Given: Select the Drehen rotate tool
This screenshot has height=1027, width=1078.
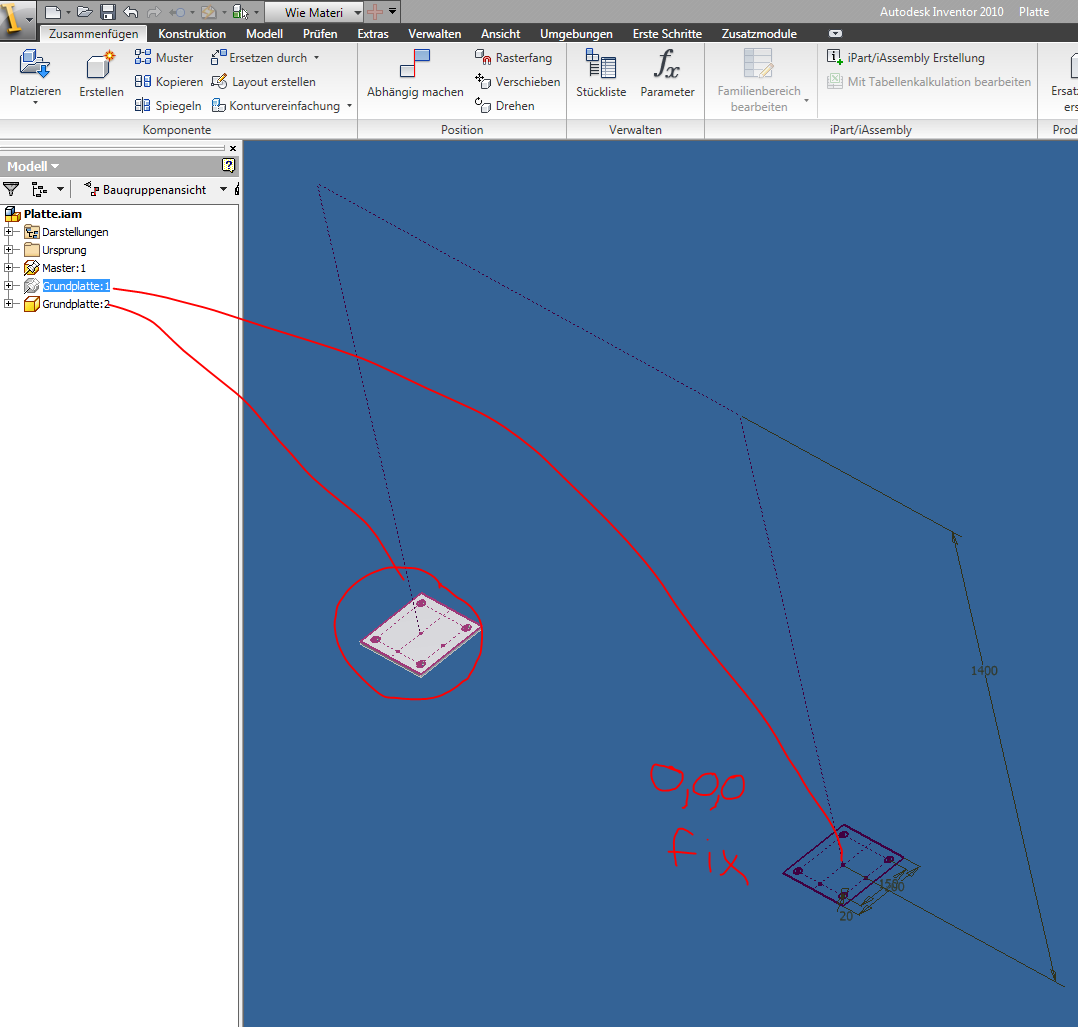Looking at the screenshot, I should tap(505, 105).
